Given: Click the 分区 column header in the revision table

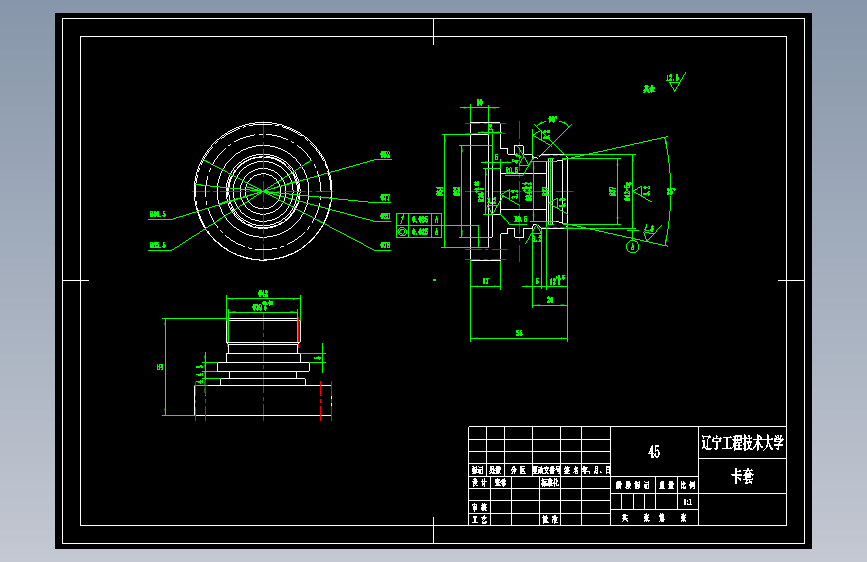Looking at the screenshot, I should (x=518, y=470).
